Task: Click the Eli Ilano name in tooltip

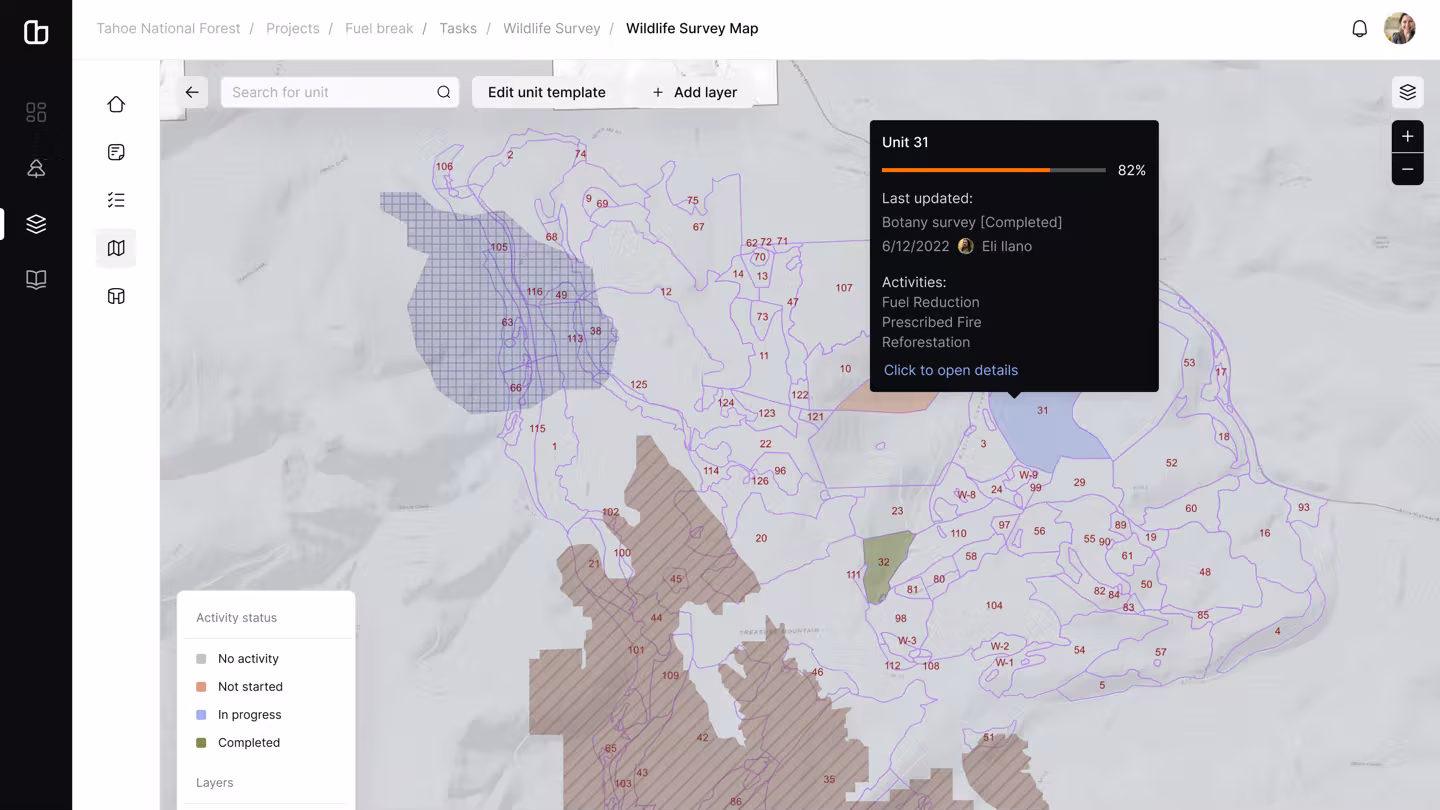Action: (x=1007, y=246)
